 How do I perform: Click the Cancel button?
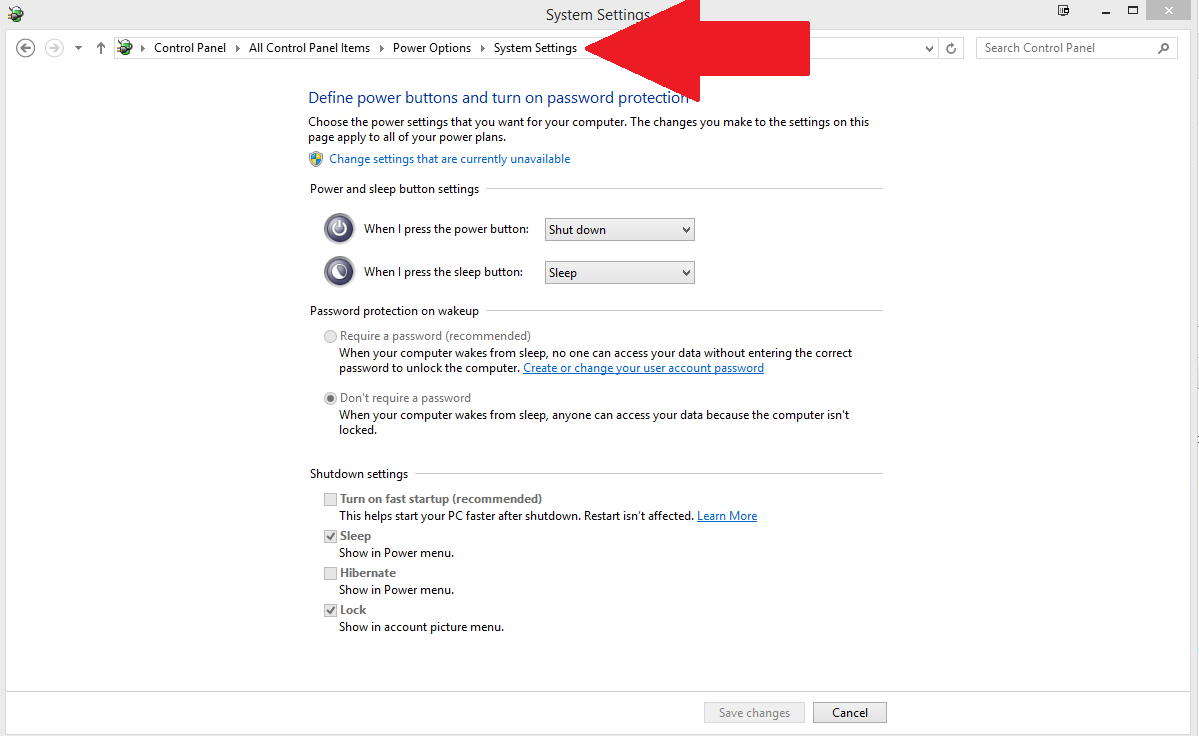point(850,712)
